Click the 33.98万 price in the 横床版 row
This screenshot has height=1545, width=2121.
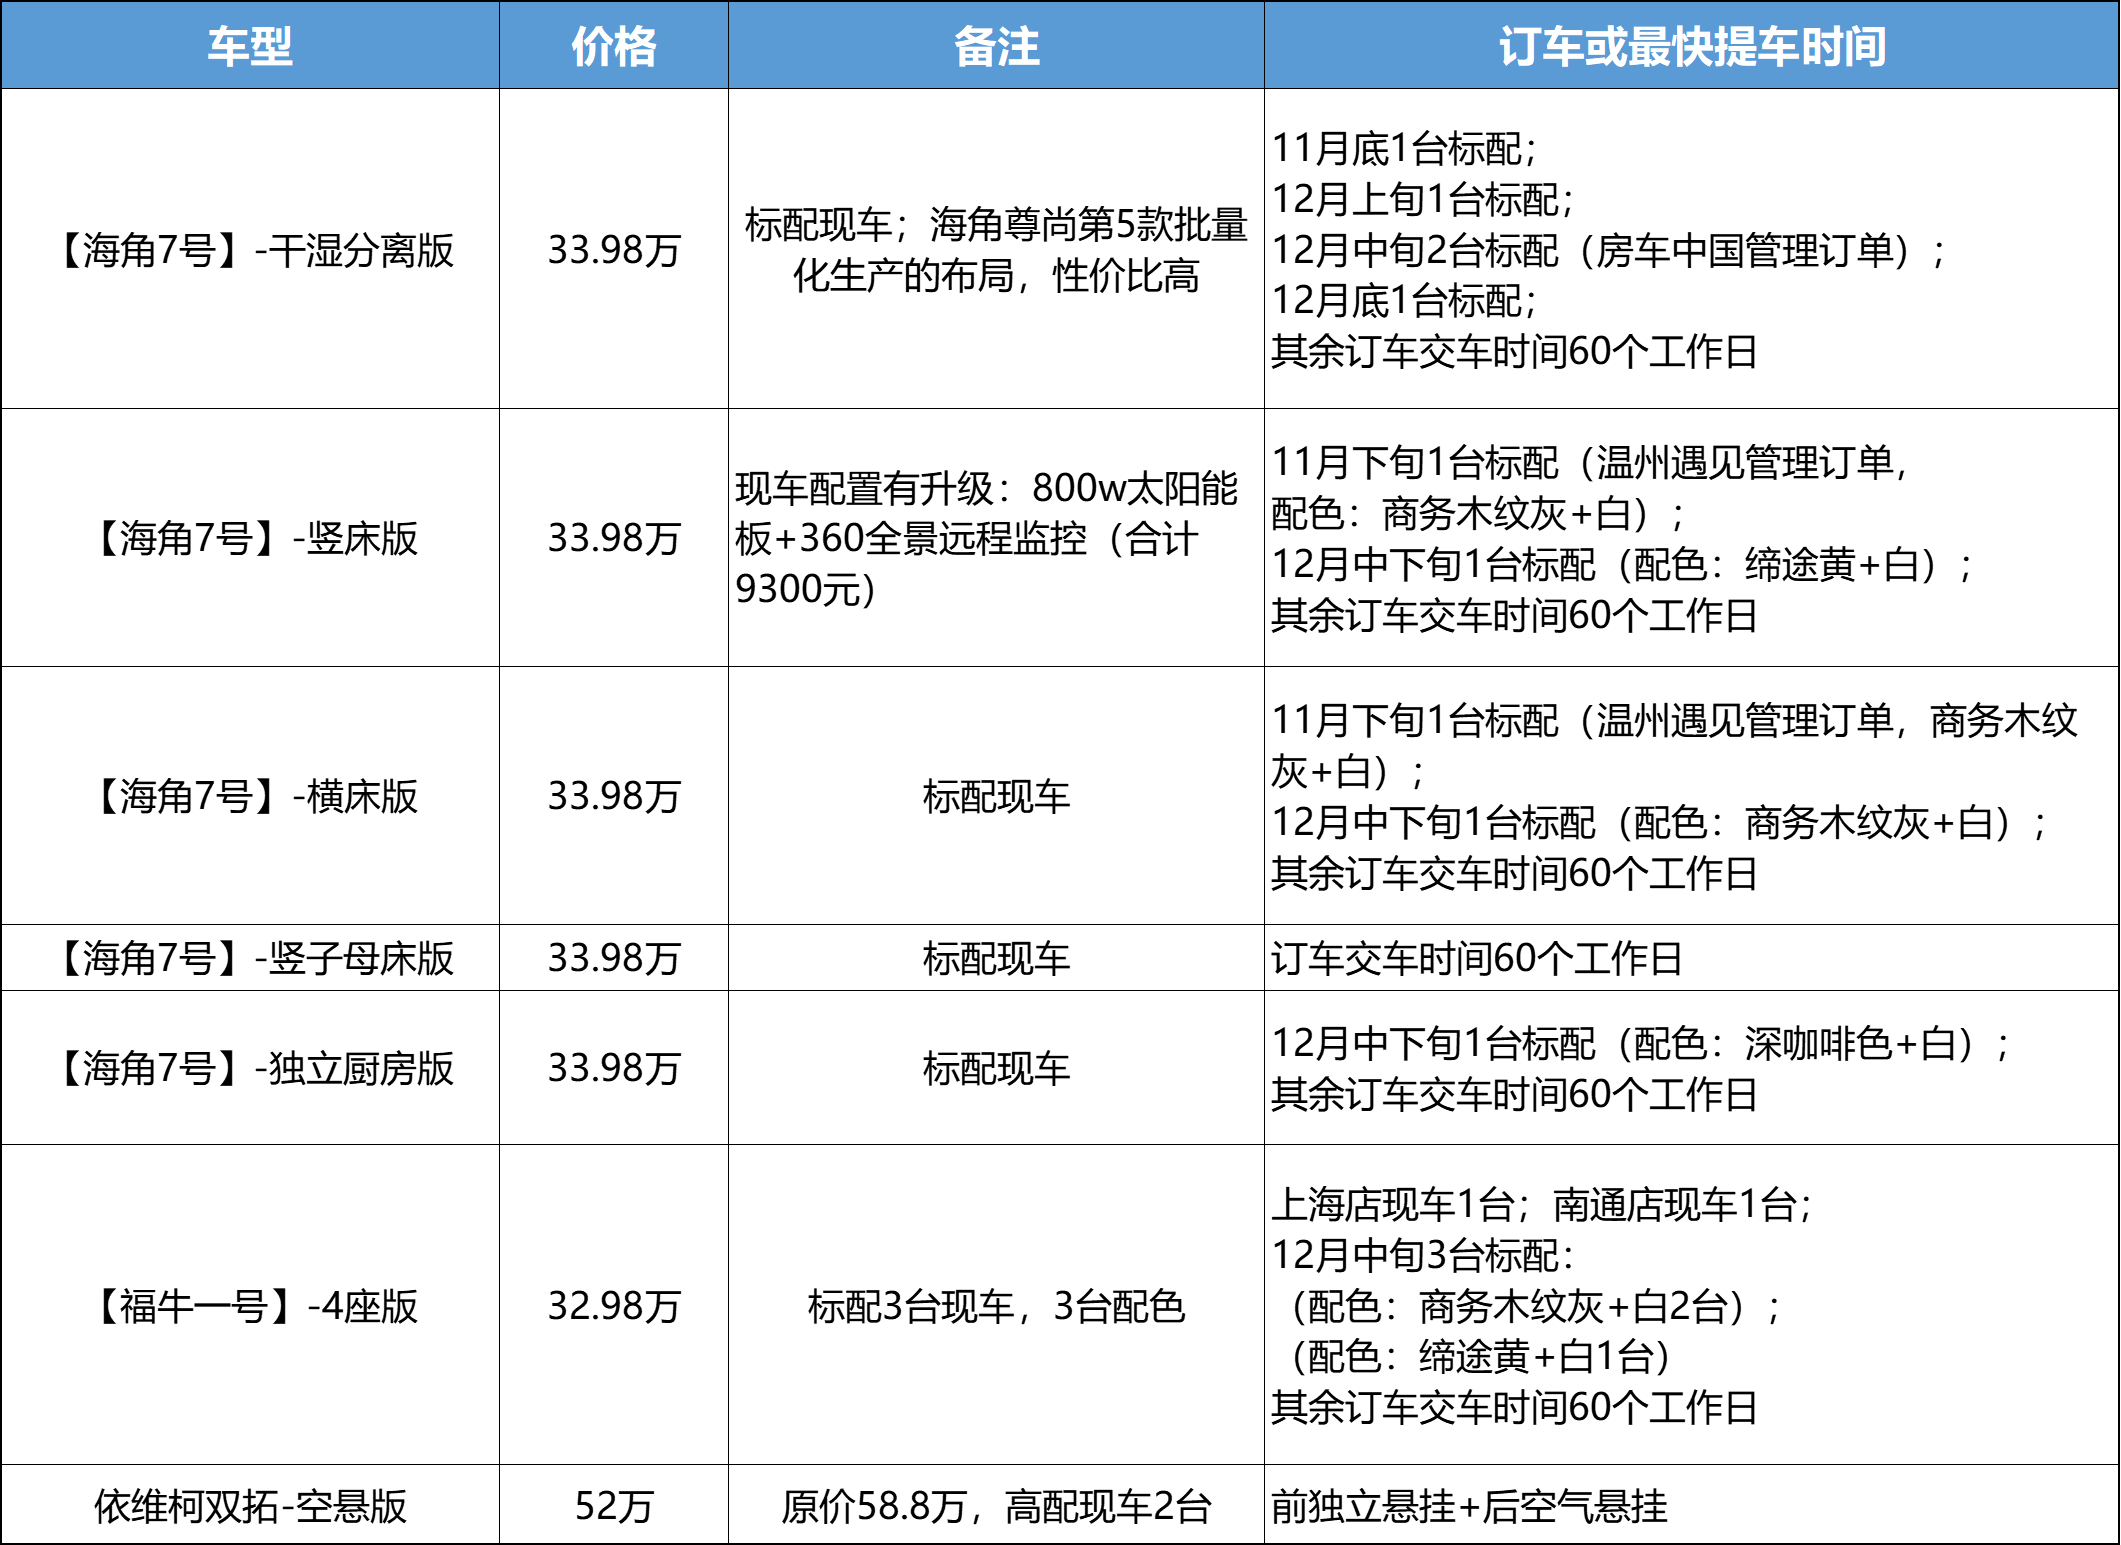614,796
